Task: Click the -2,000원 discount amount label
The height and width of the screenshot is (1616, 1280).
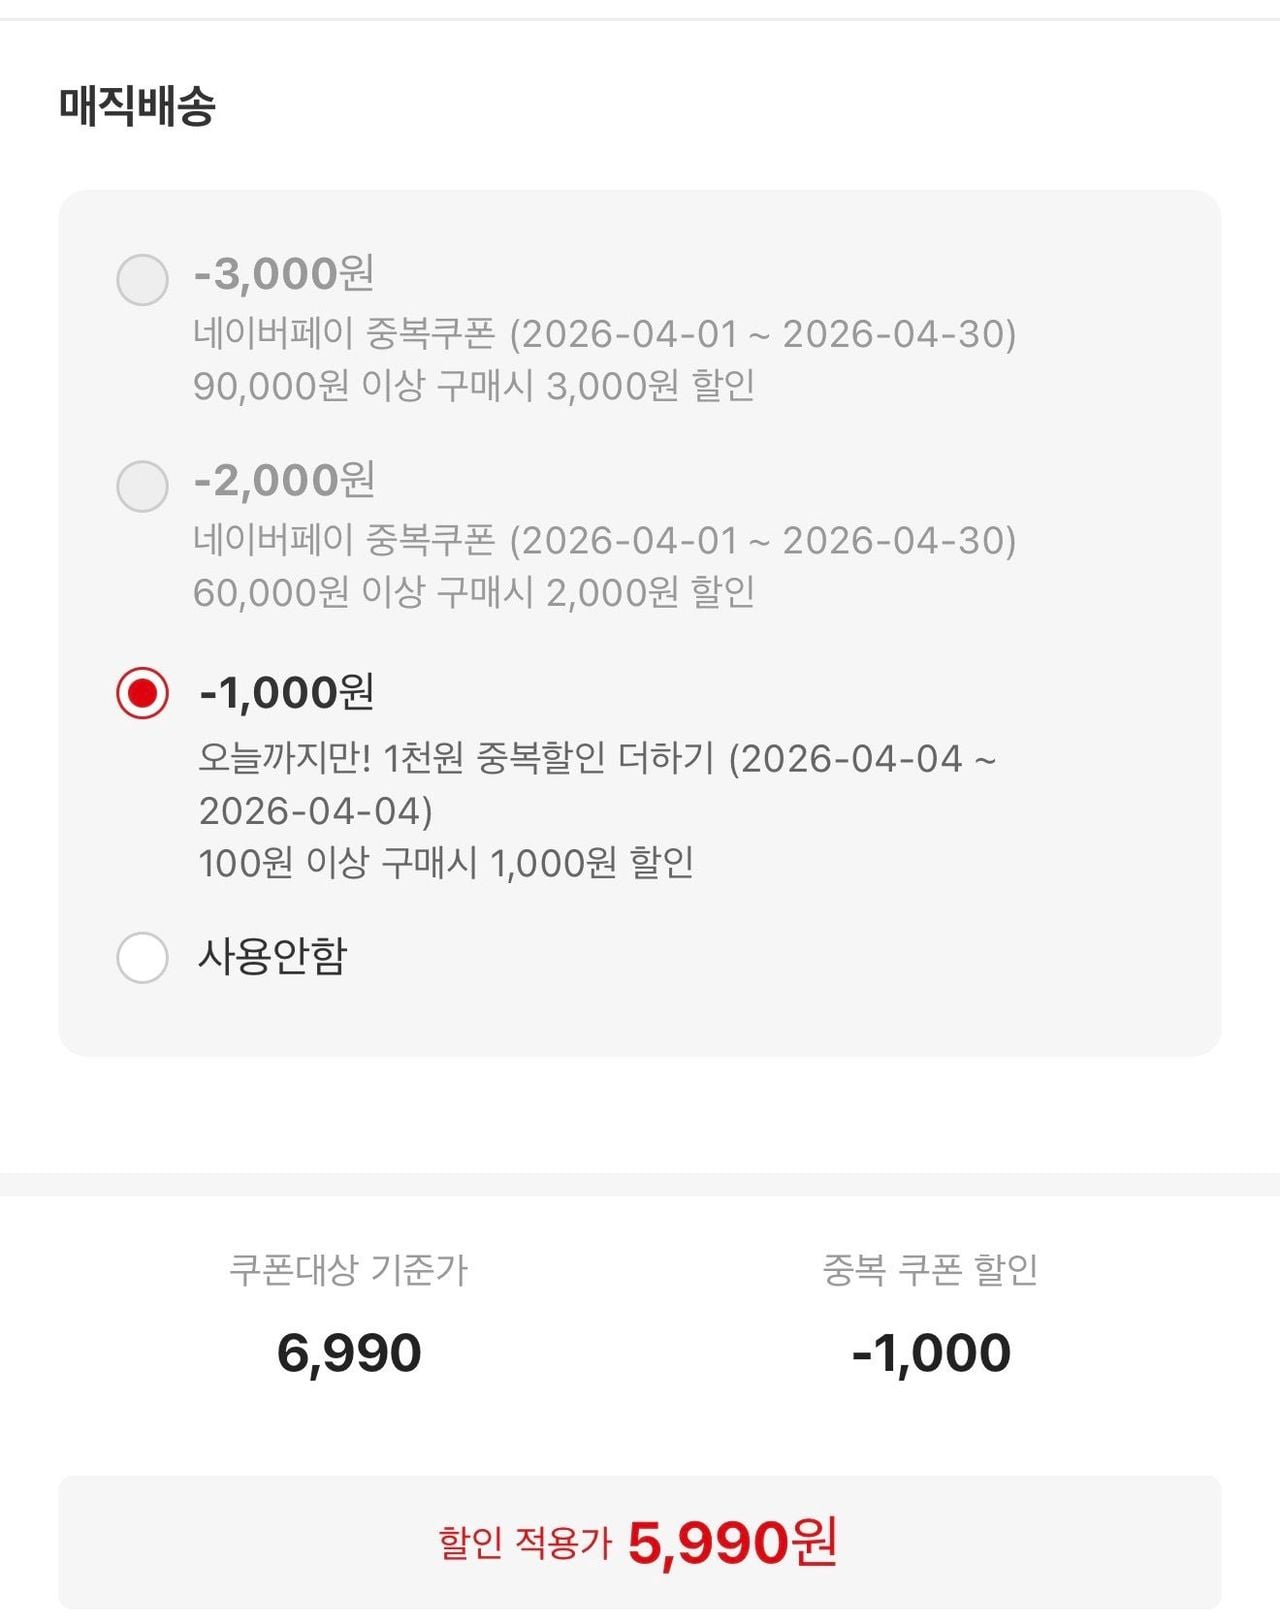Action: tap(284, 481)
